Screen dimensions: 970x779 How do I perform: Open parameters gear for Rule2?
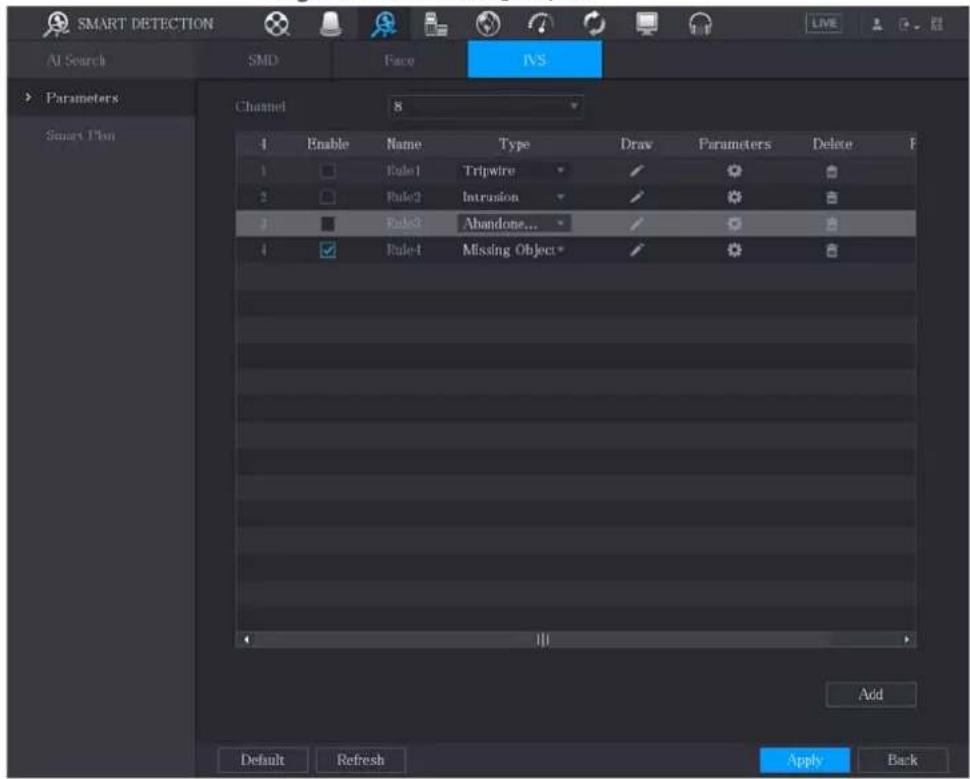click(734, 197)
